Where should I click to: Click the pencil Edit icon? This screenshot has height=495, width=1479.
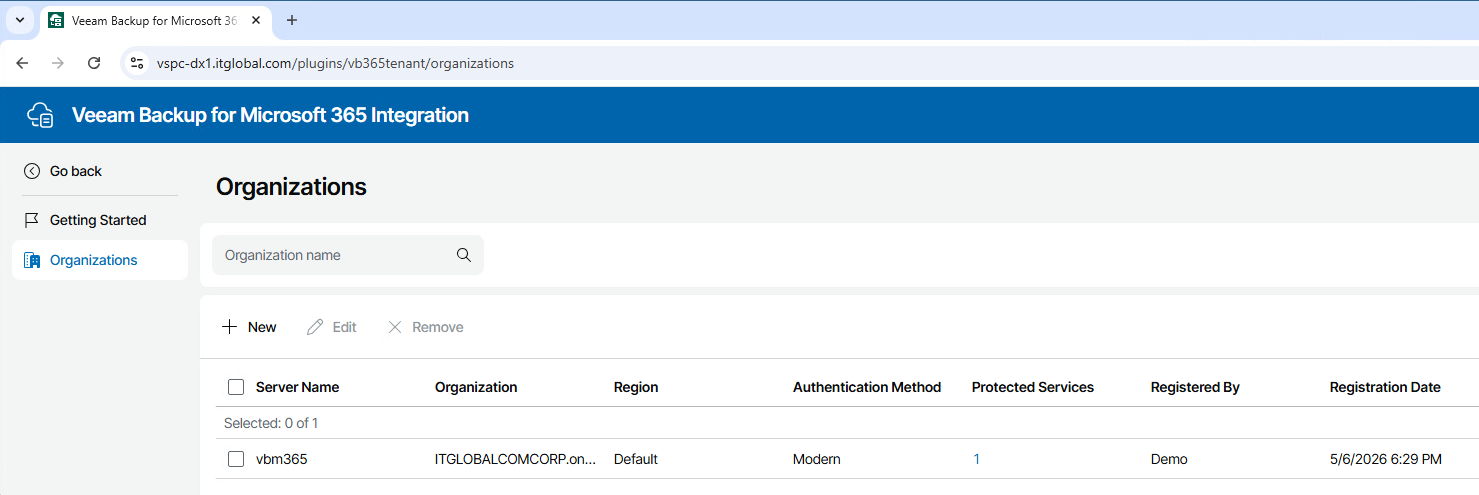[x=315, y=327]
